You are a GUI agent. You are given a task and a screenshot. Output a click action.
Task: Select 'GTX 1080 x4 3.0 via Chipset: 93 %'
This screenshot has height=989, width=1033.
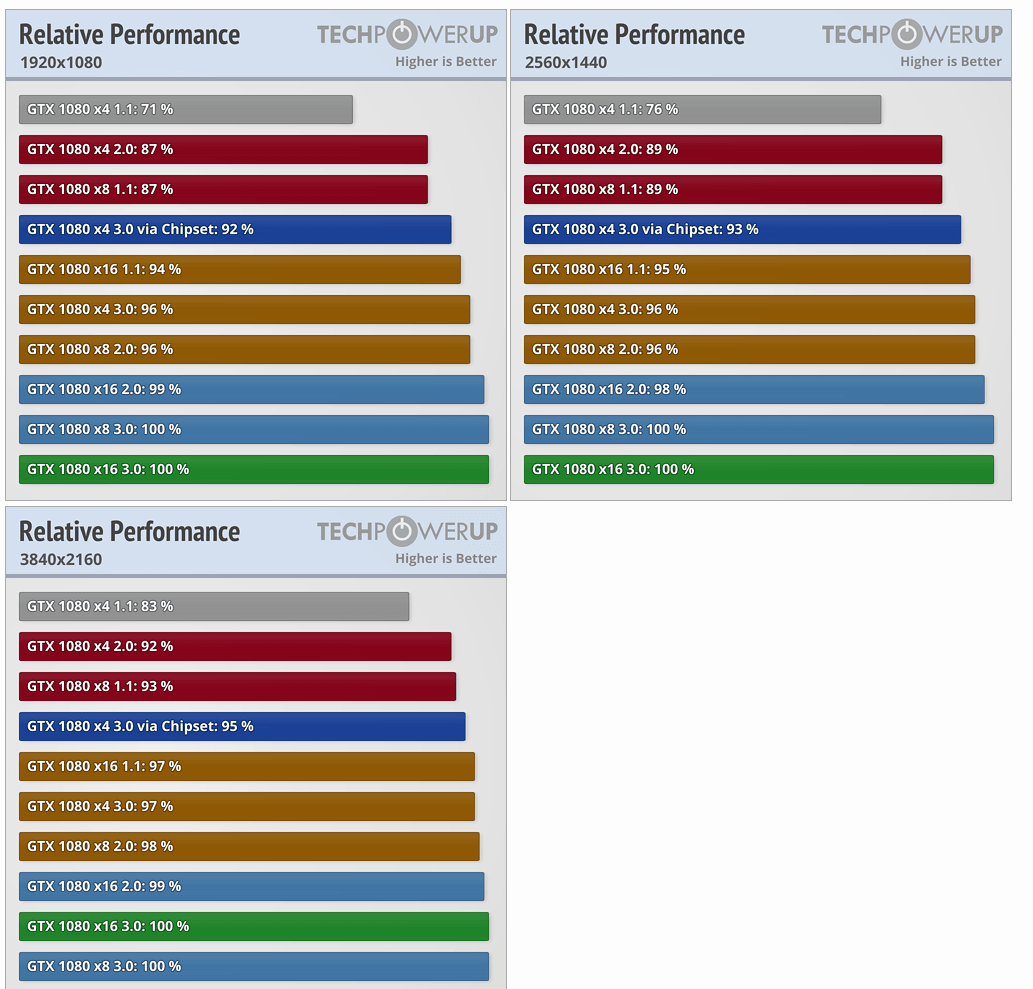point(742,229)
